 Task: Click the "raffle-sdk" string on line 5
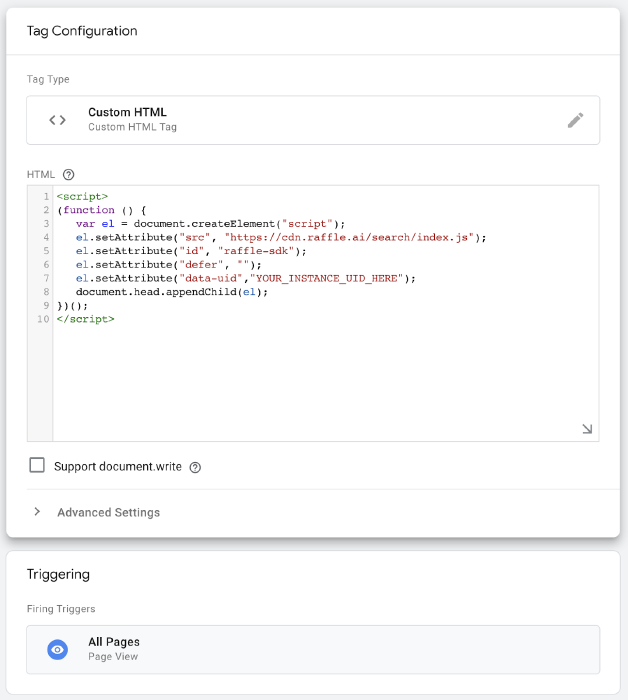256,251
